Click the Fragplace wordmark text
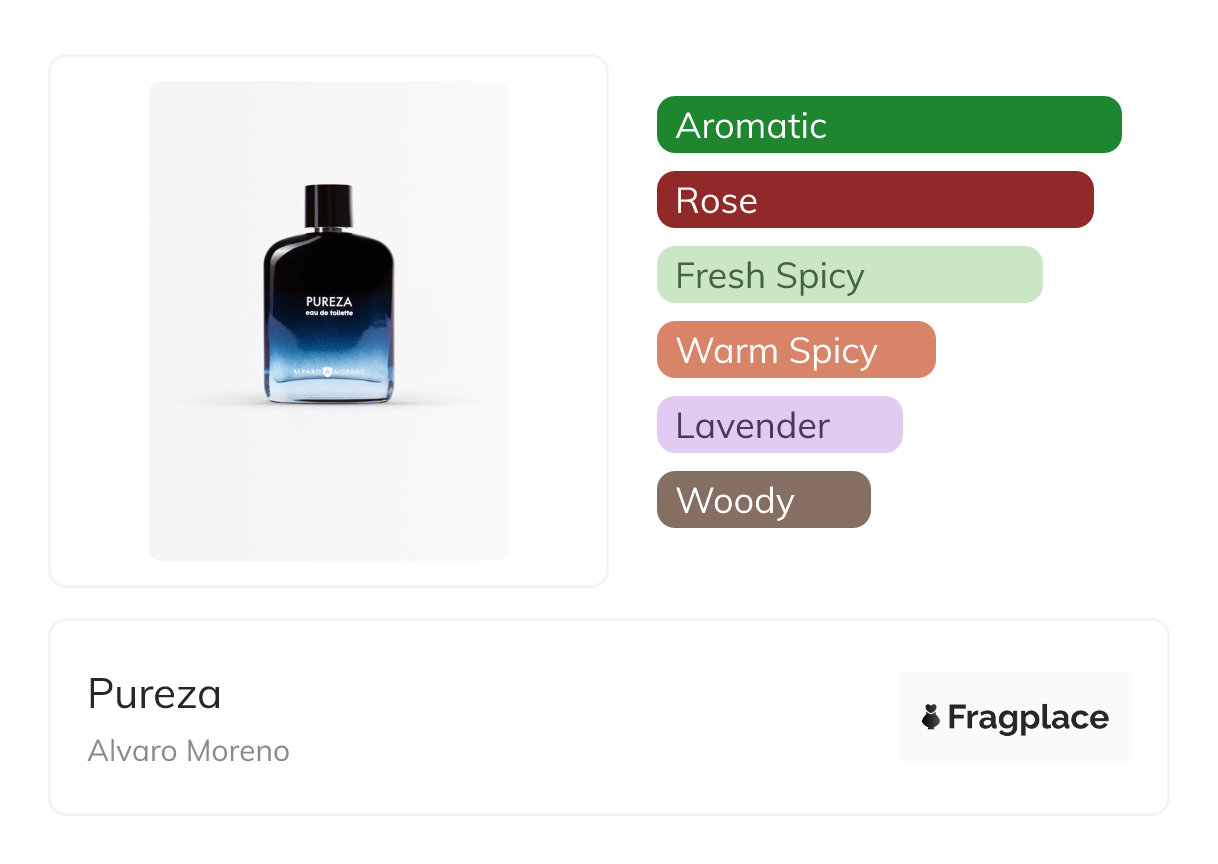Viewport: 1218px width, 864px height. 1028,717
